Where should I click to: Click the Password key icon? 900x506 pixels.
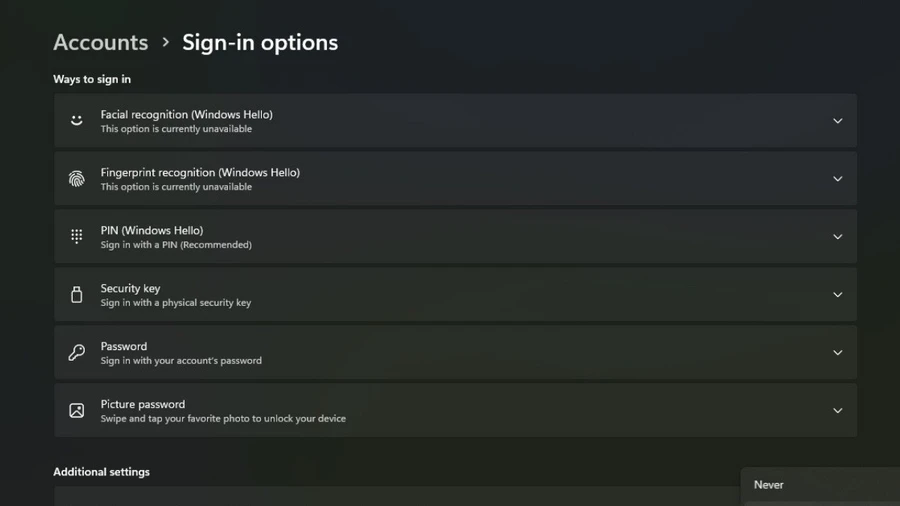point(76,352)
